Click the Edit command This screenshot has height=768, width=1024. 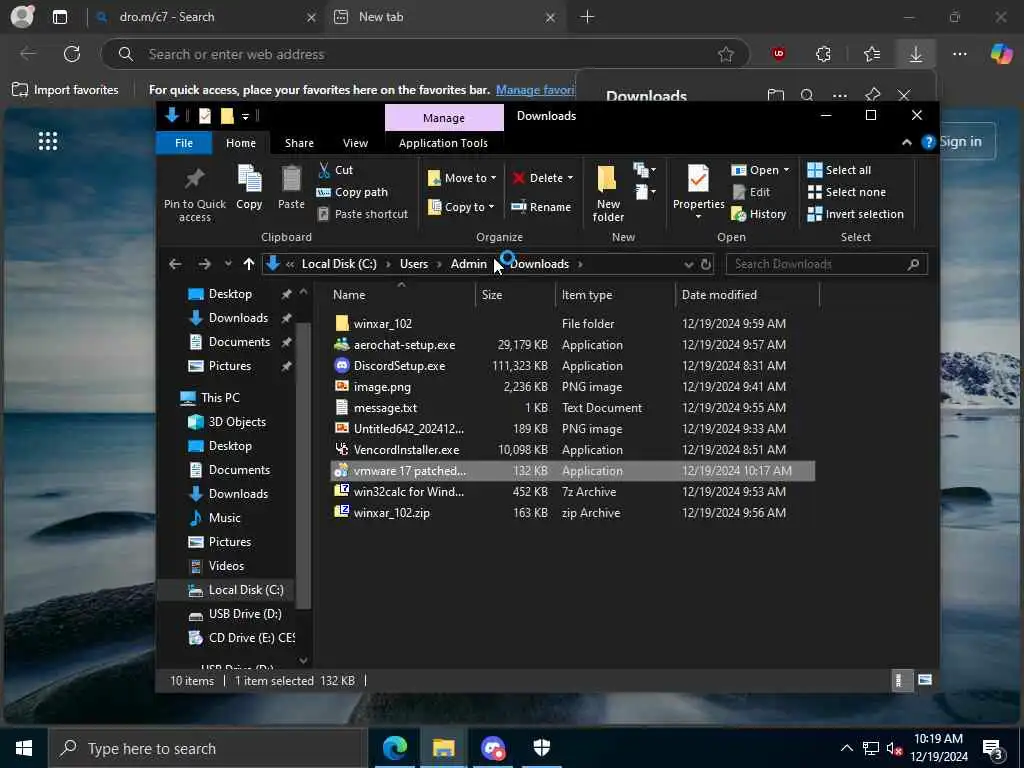(751, 192)
